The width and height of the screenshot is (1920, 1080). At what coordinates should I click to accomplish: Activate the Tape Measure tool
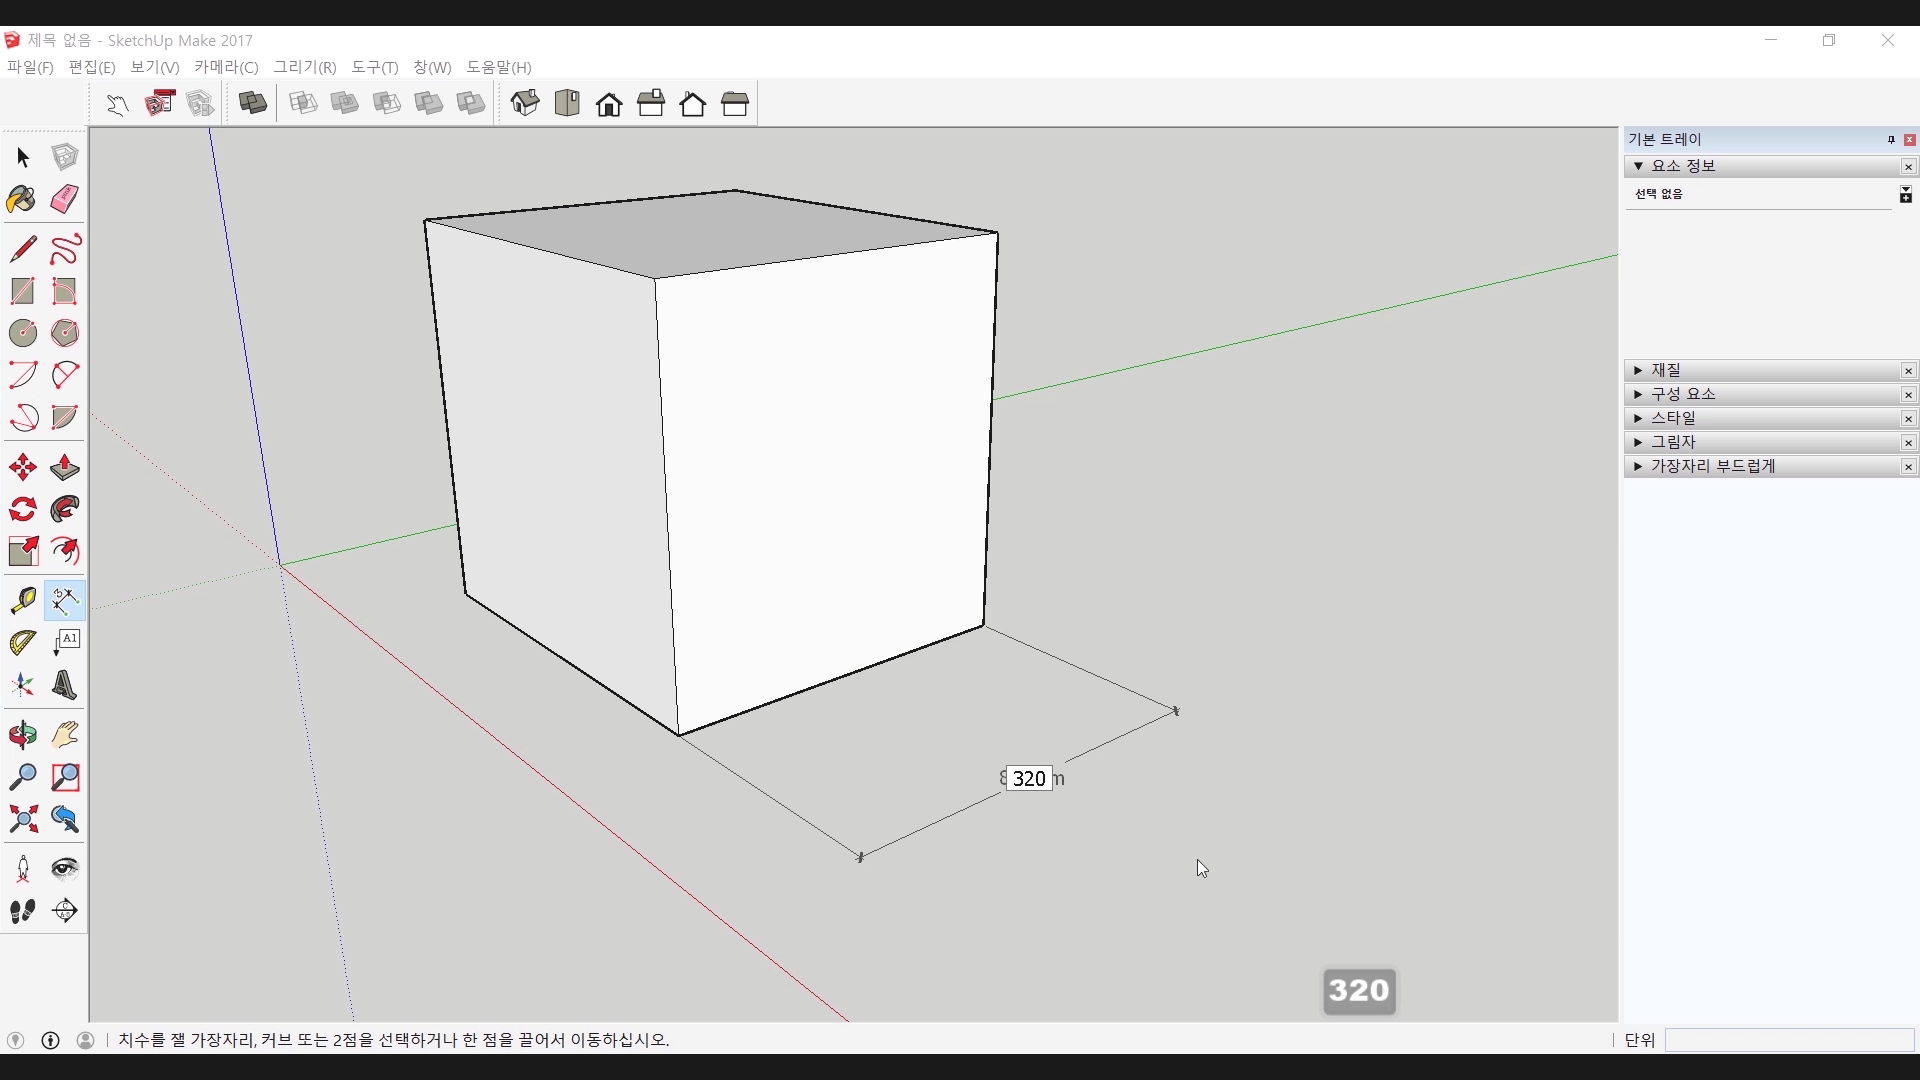(22, 600)
